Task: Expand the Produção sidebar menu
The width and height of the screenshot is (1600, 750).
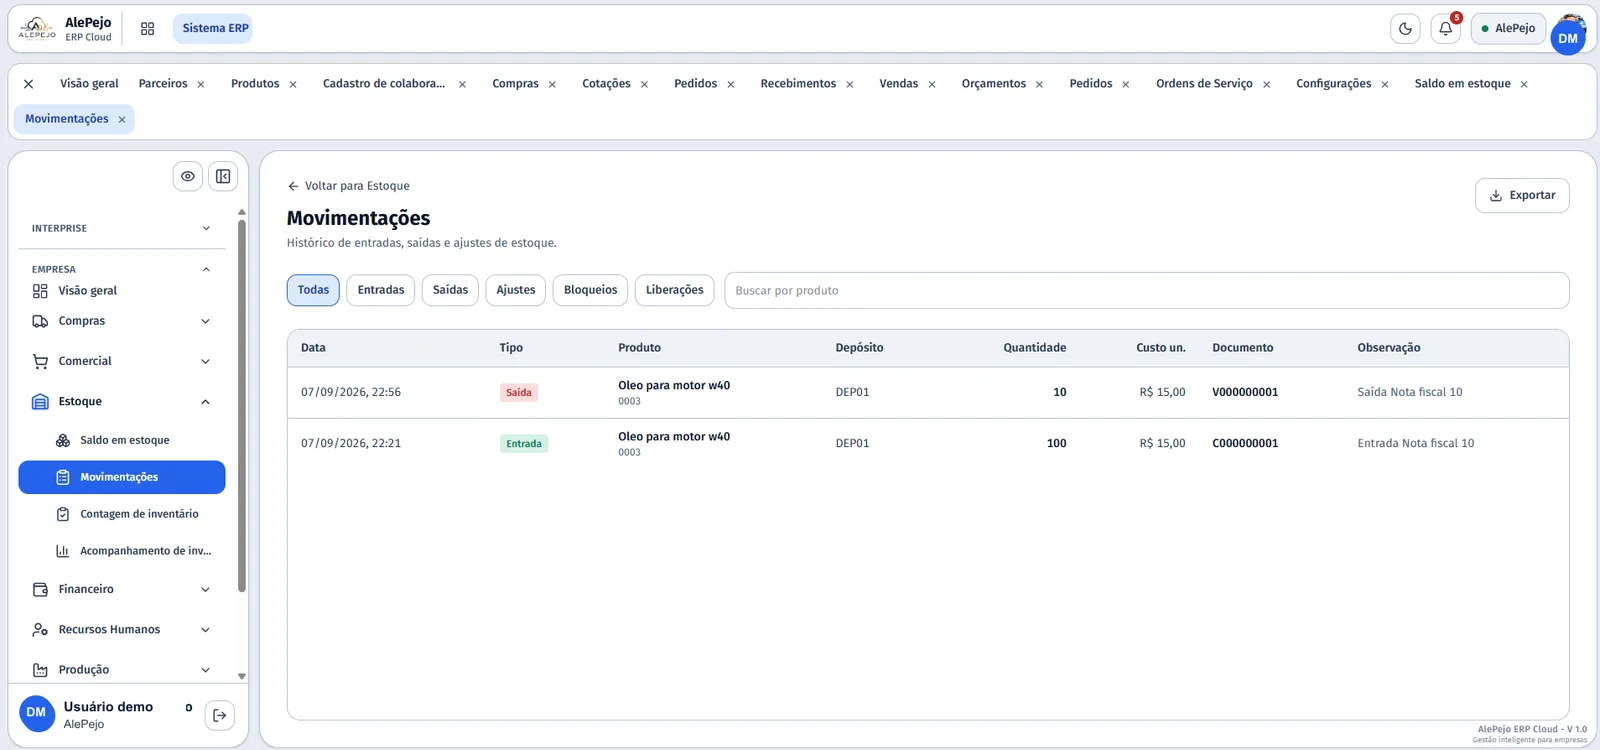Action: pyautogui.click(x=122, y=669)
